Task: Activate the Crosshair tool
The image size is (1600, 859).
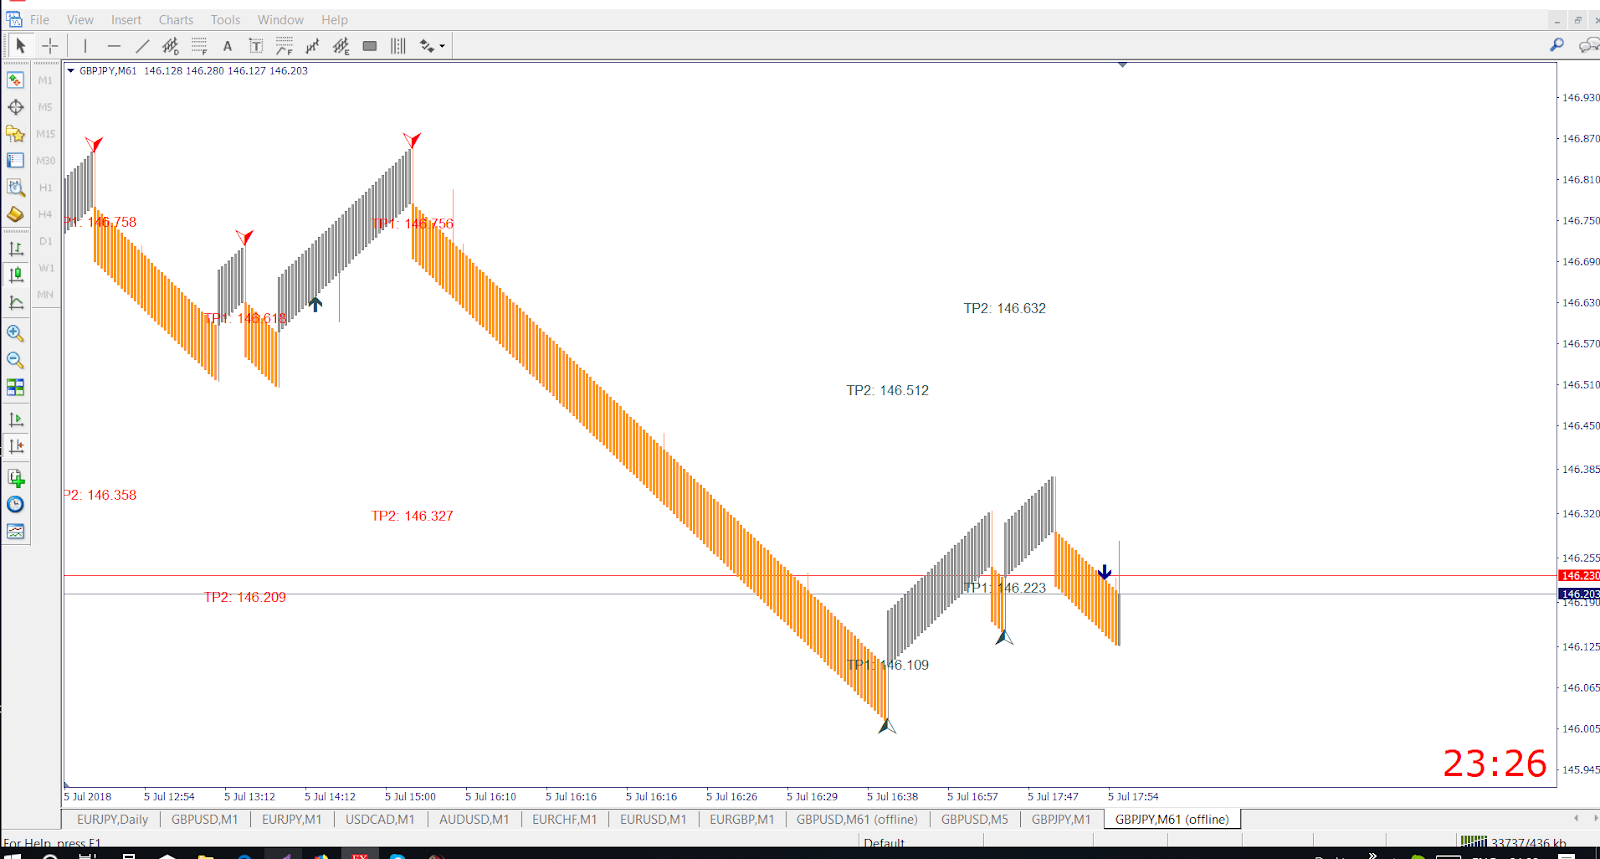Action: click(50, 45)
